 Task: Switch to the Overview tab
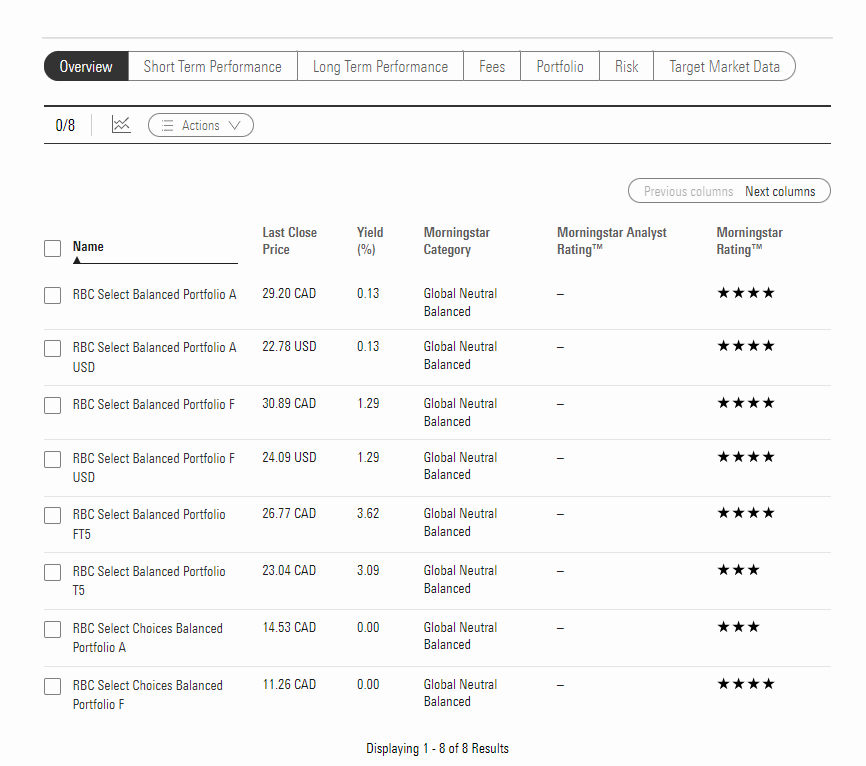(x=86, y=66)
